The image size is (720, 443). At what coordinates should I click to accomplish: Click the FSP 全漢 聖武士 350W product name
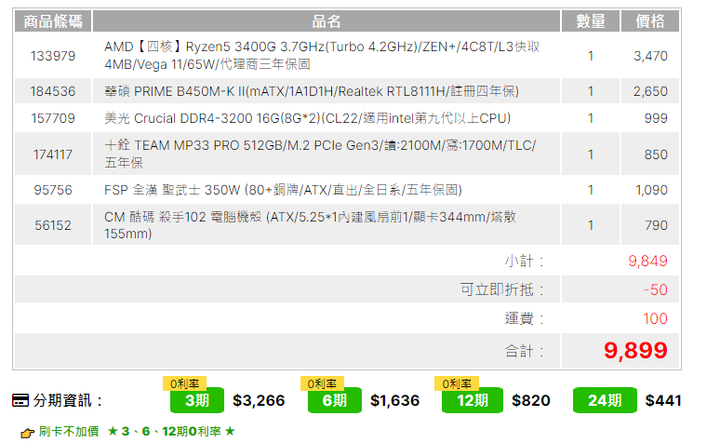point(283,190)
